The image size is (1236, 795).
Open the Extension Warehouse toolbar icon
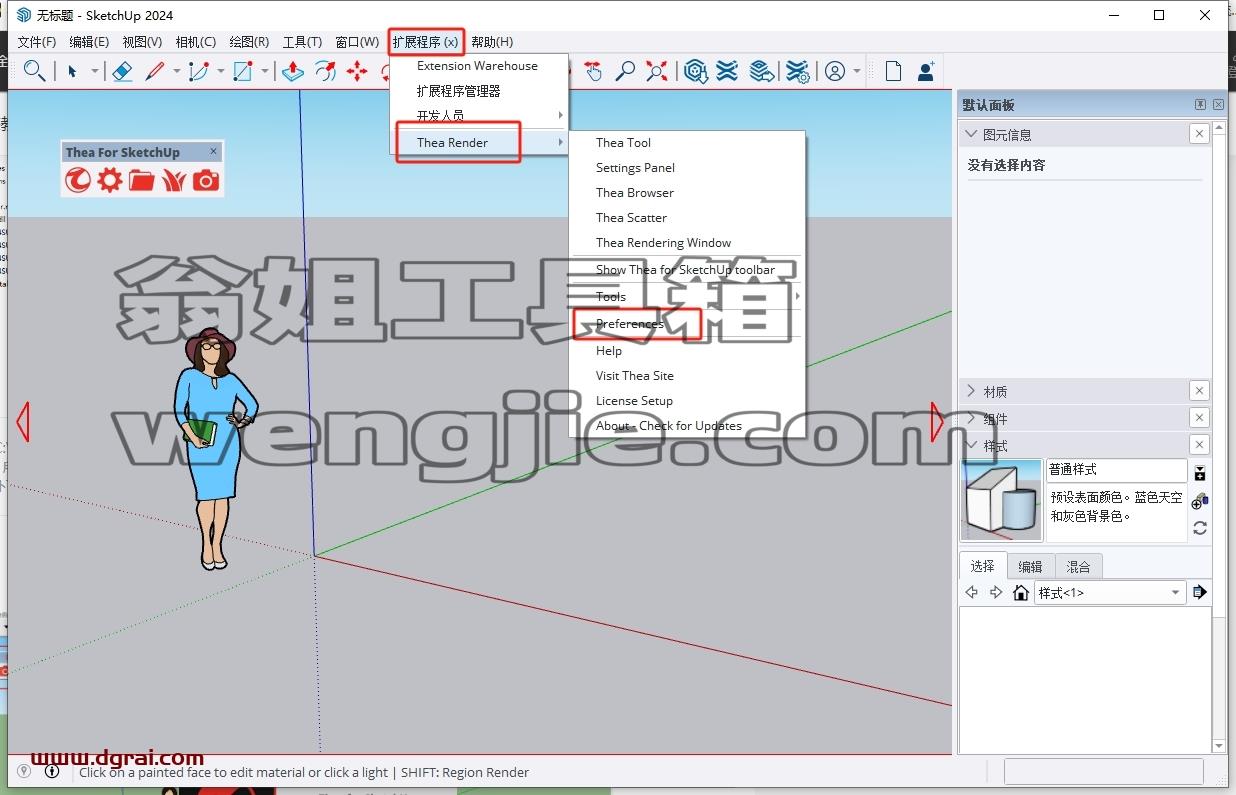coord(728,71)
